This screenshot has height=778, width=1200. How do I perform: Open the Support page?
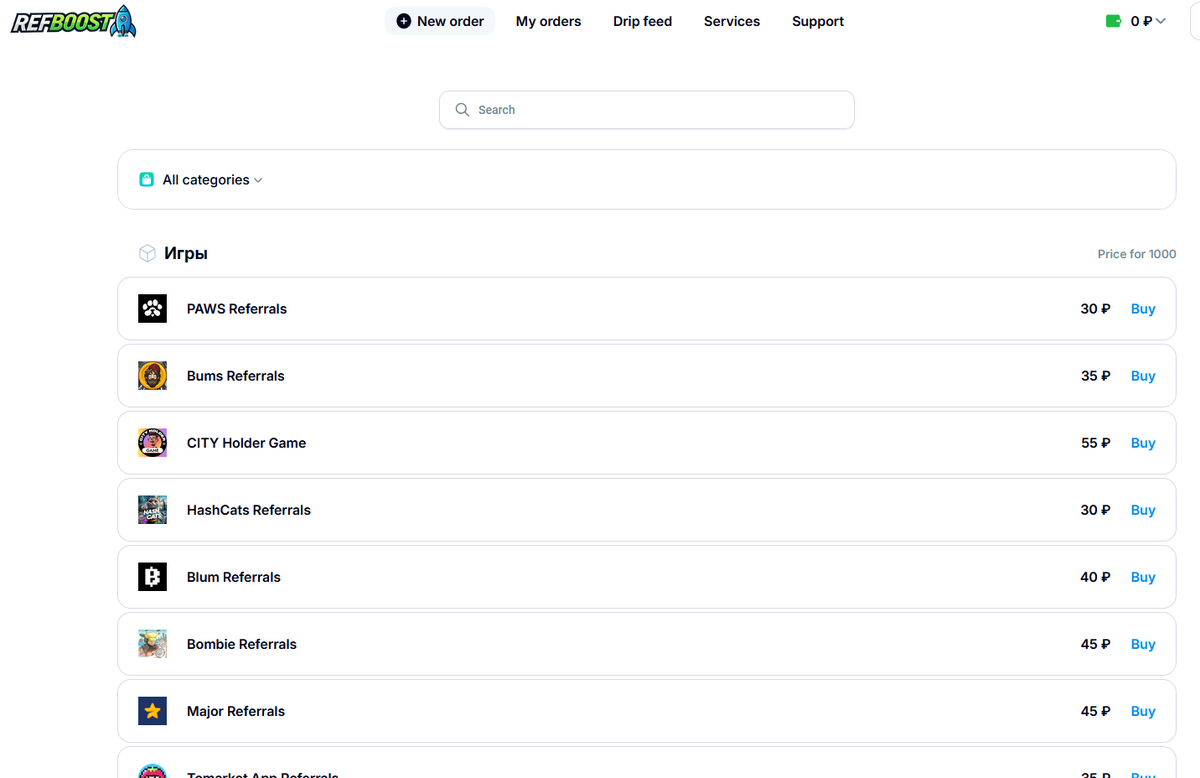point(818,21)
